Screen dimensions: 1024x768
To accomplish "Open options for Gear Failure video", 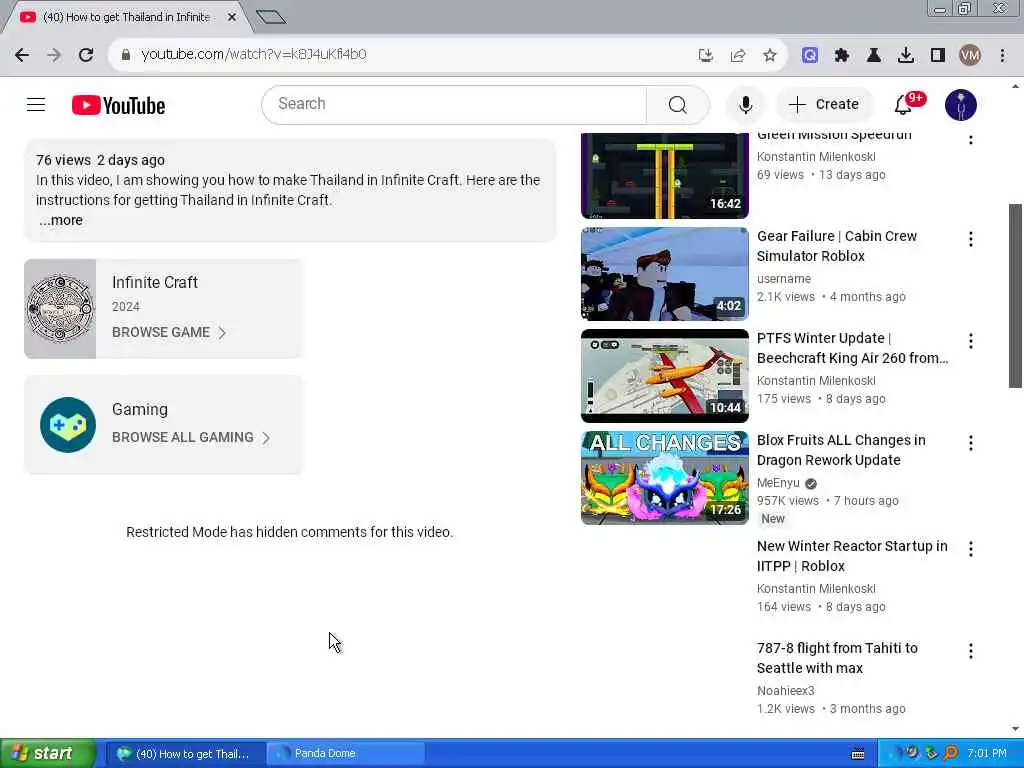I will point(970,239).
